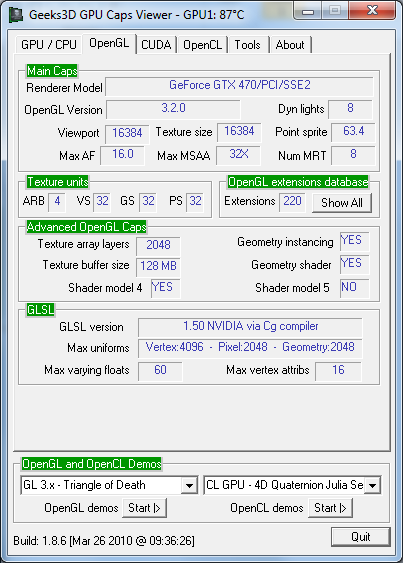403x563 pixels.
Task: Click the Show All extensions button
Action: [x=342, y=203]
